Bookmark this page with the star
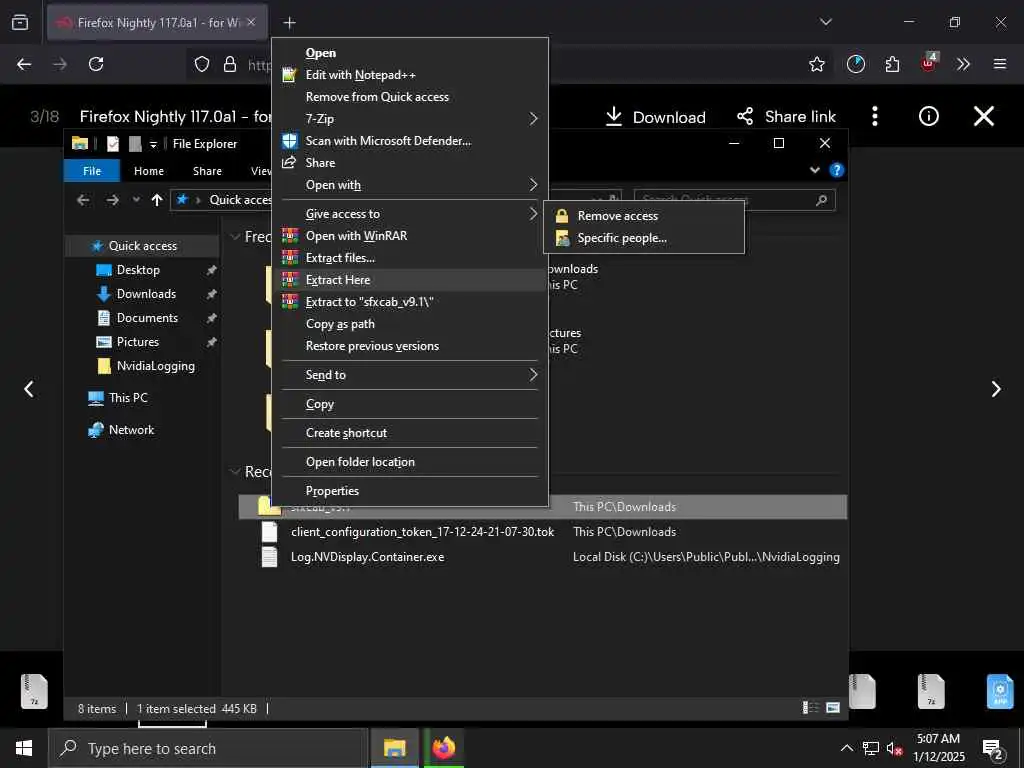 [816, 64]
